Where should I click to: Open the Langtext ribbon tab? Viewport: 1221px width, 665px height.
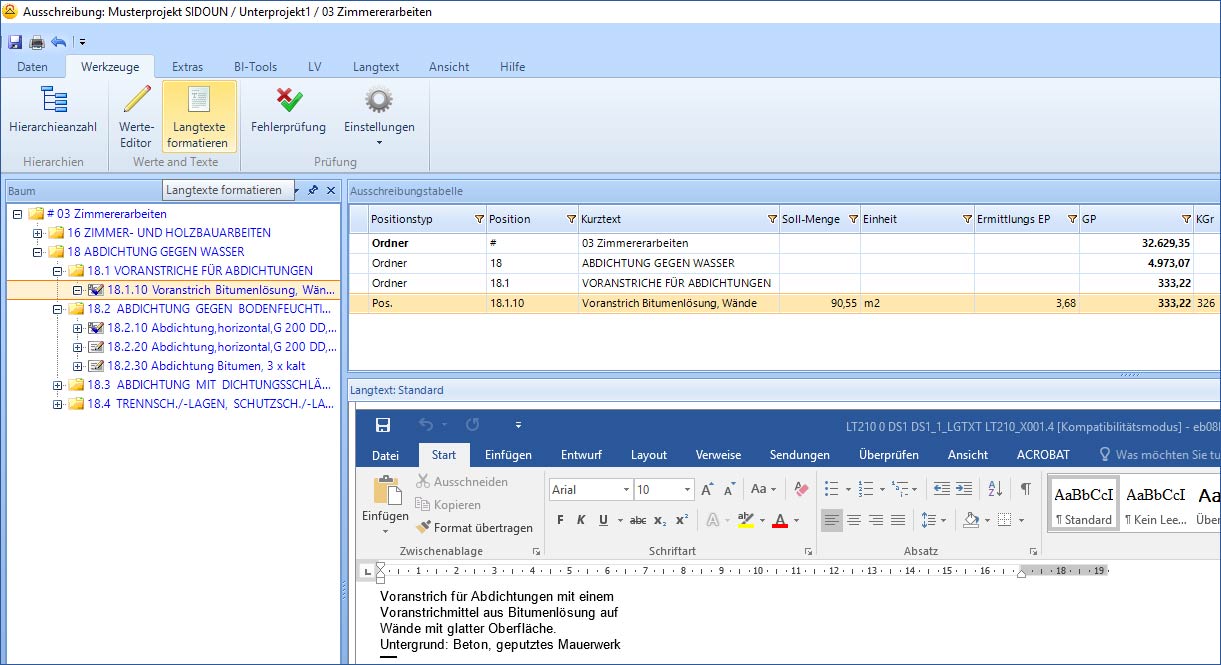(x=375, y=67)
